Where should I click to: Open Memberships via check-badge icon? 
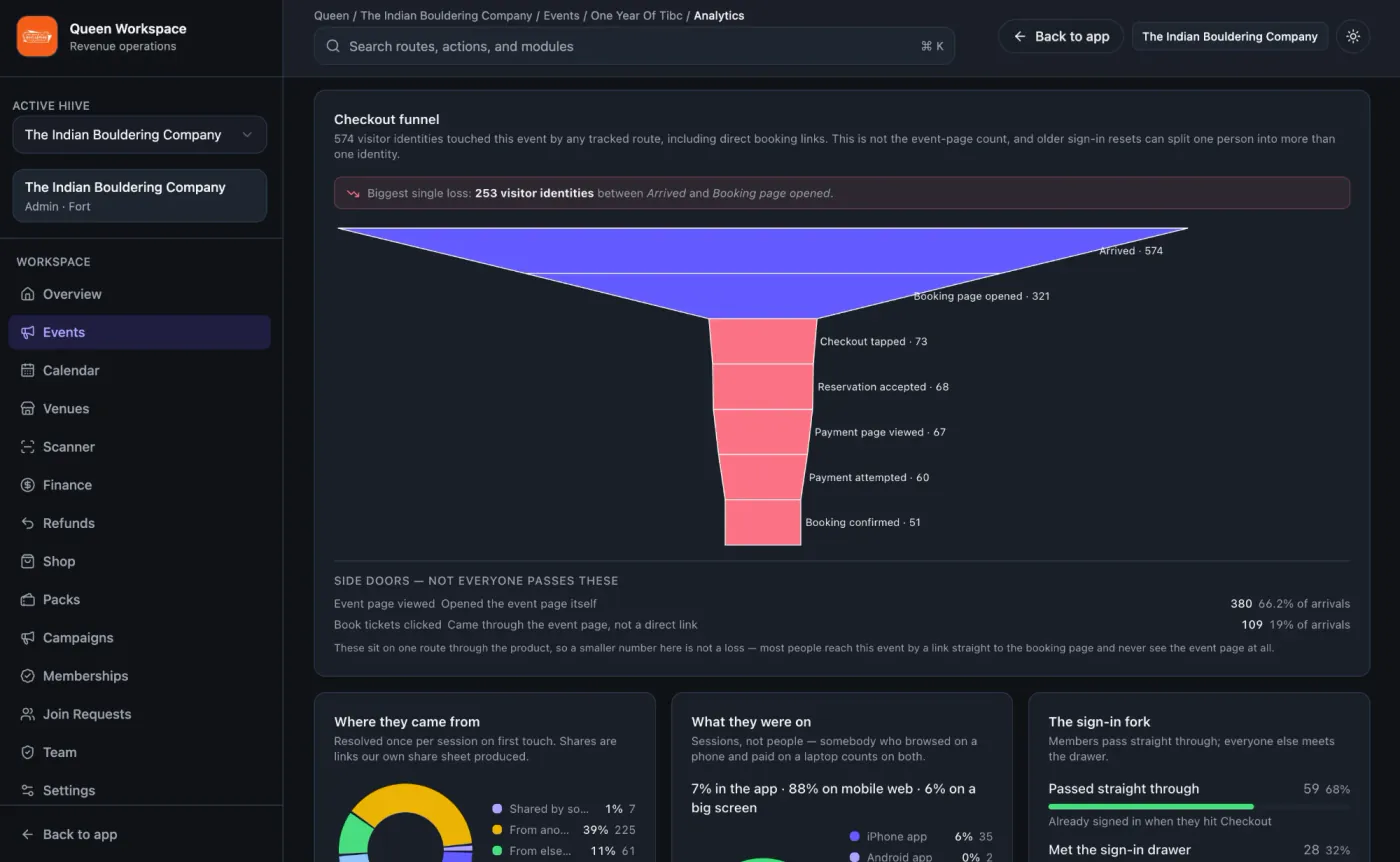click(28, 676)
